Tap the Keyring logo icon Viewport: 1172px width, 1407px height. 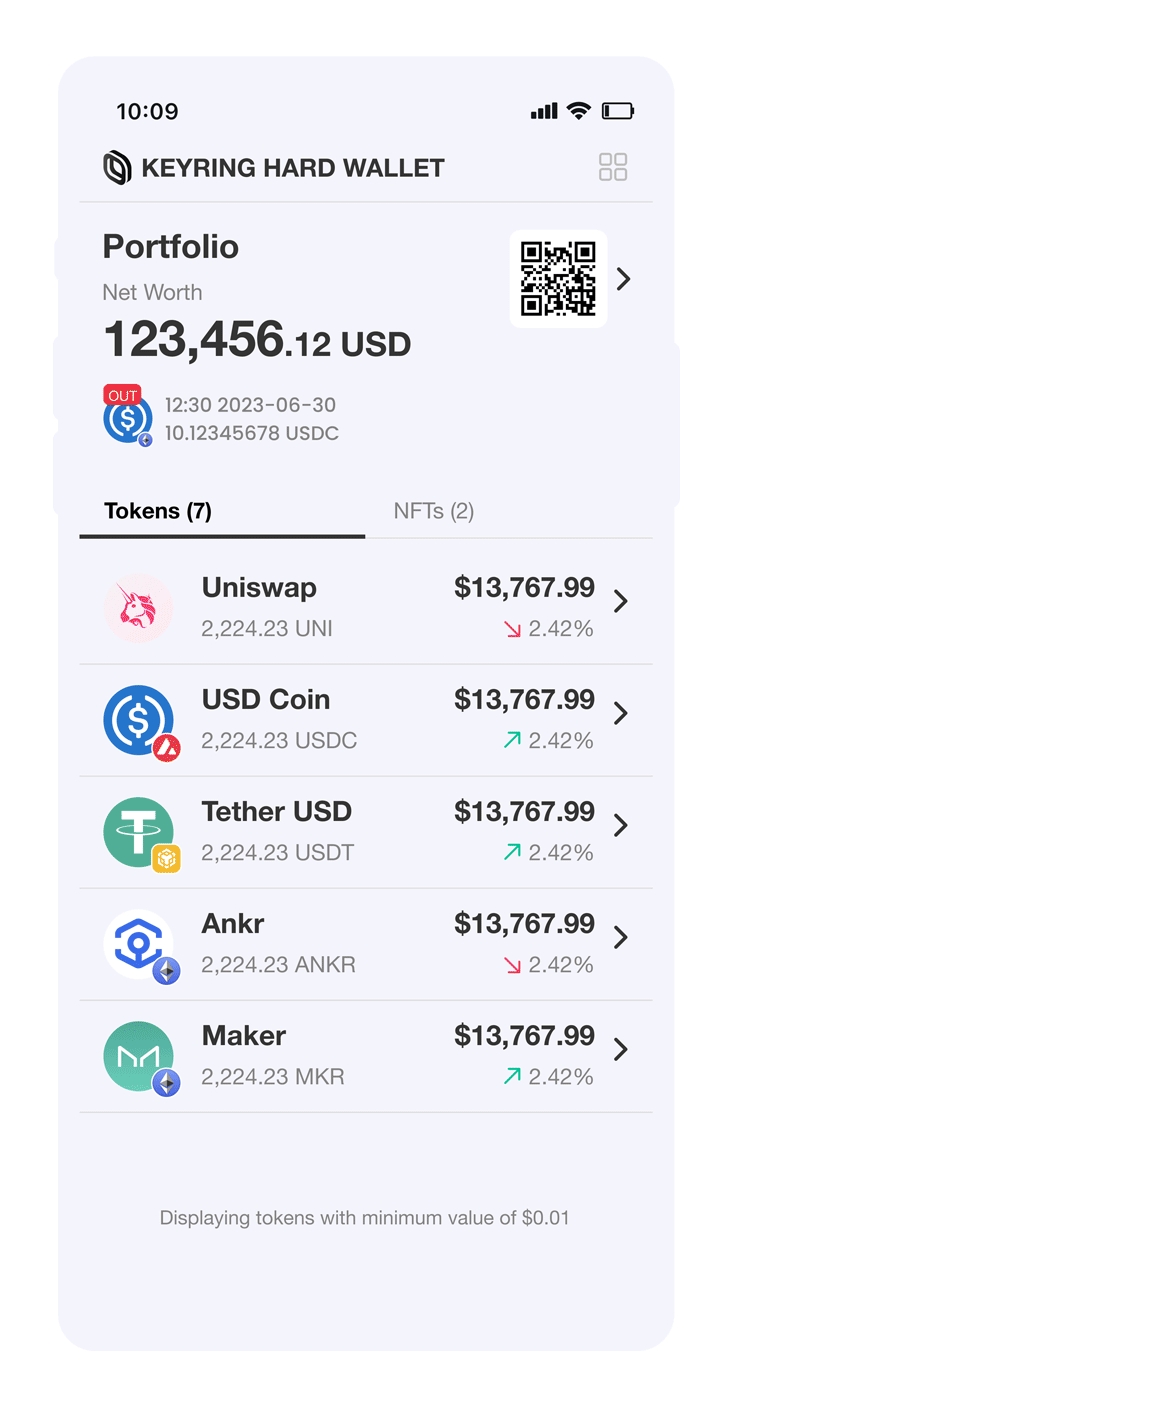pyautogui.click(x=117, y=168)
